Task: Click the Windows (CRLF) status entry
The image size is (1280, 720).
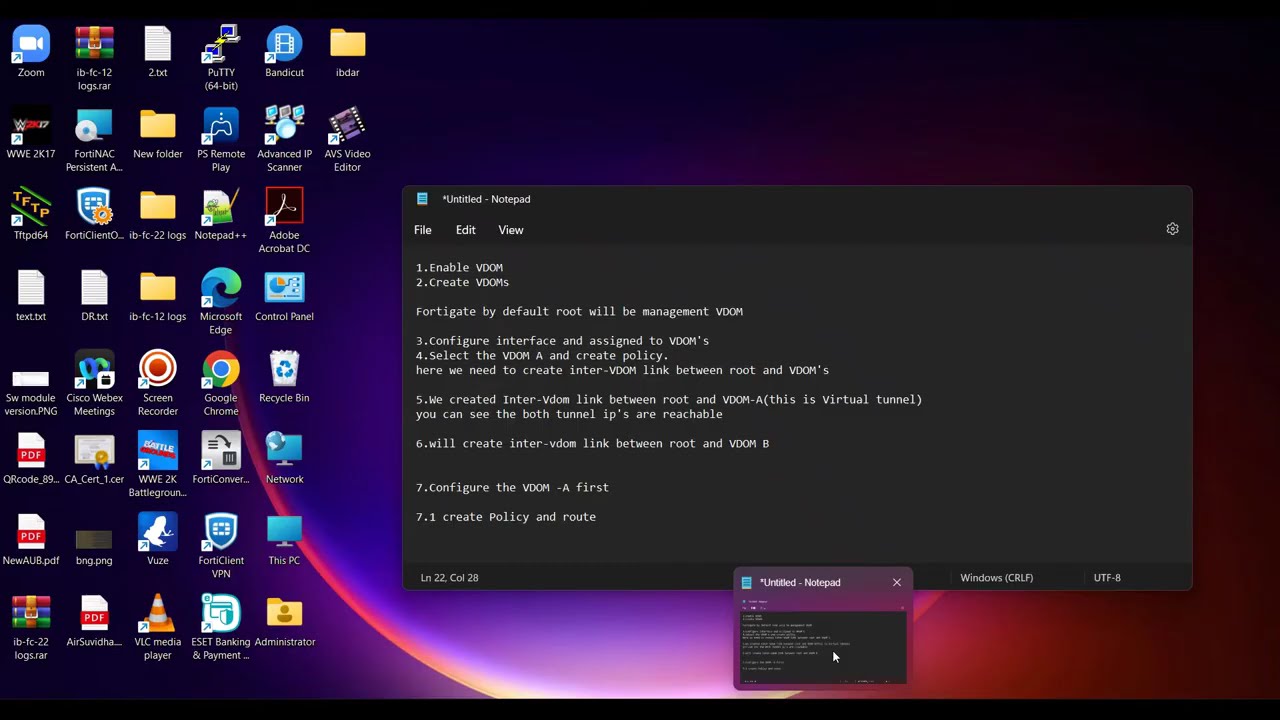Action: (996, 577)
